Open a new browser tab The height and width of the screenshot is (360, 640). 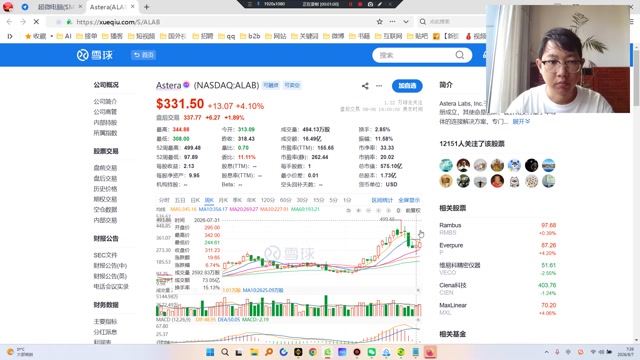[147, 7]
